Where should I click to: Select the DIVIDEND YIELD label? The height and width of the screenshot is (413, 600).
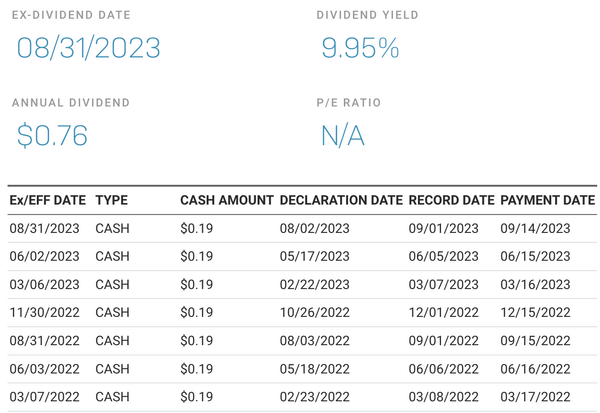(367, 16)
